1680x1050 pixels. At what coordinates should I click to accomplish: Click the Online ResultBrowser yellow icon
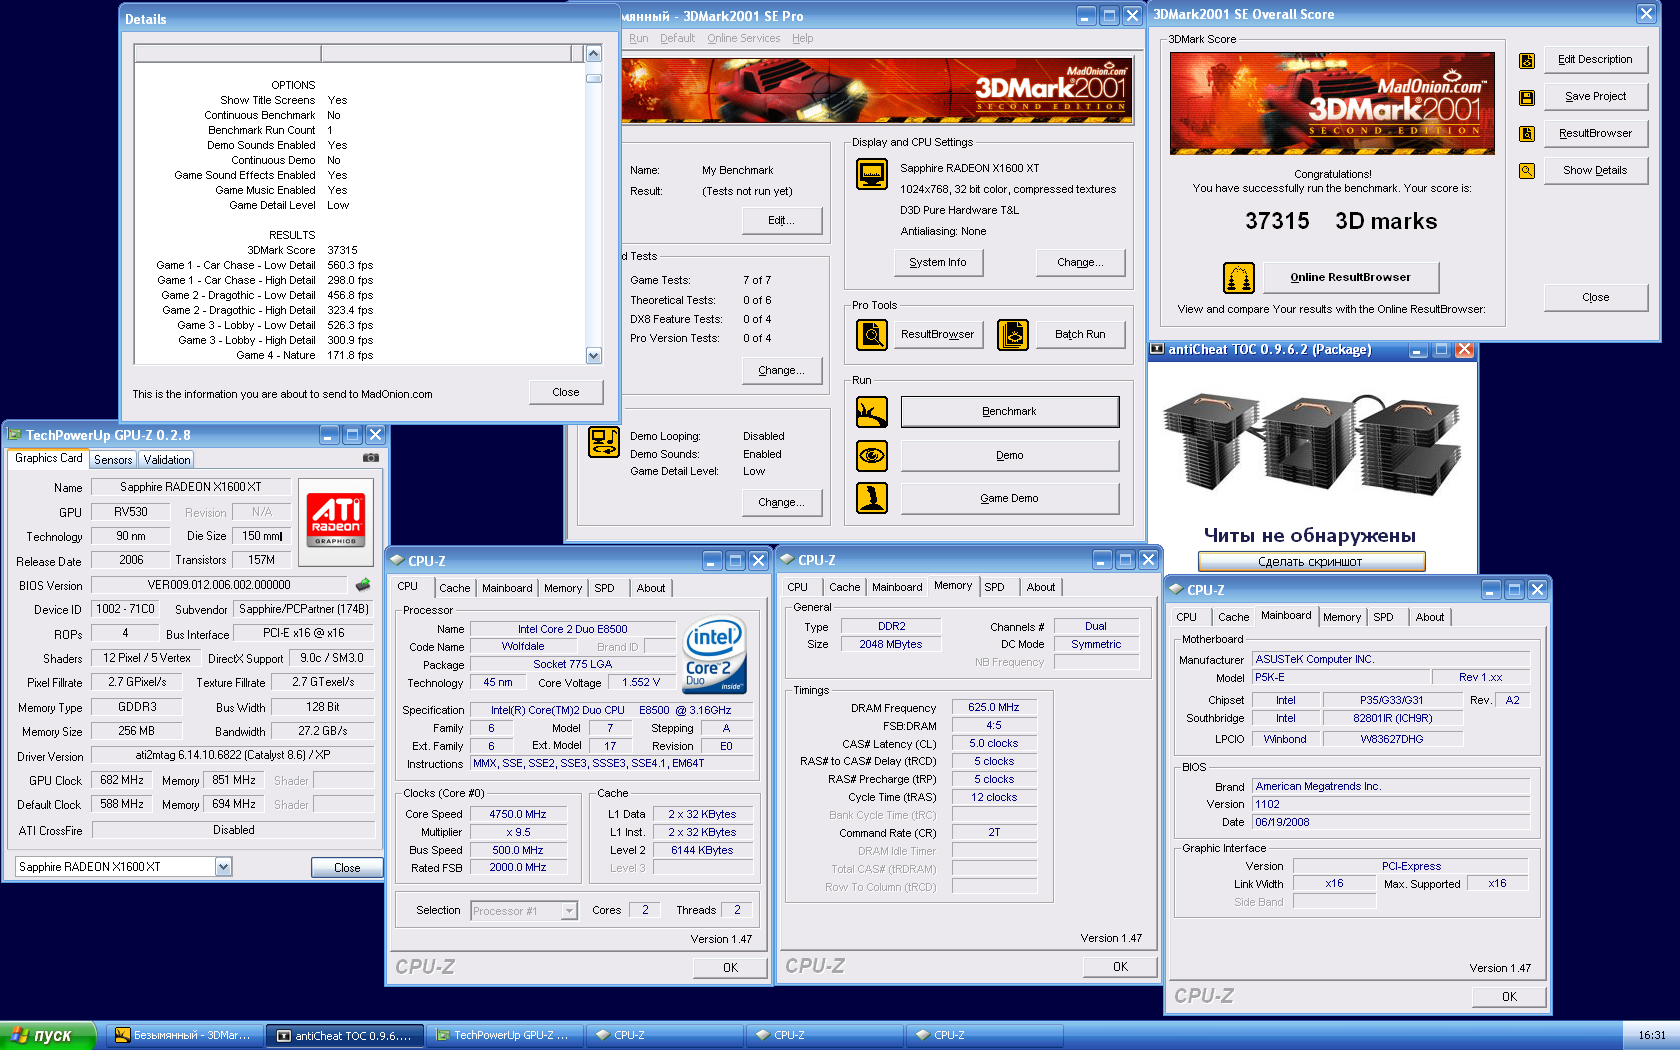click(1239, 277)
